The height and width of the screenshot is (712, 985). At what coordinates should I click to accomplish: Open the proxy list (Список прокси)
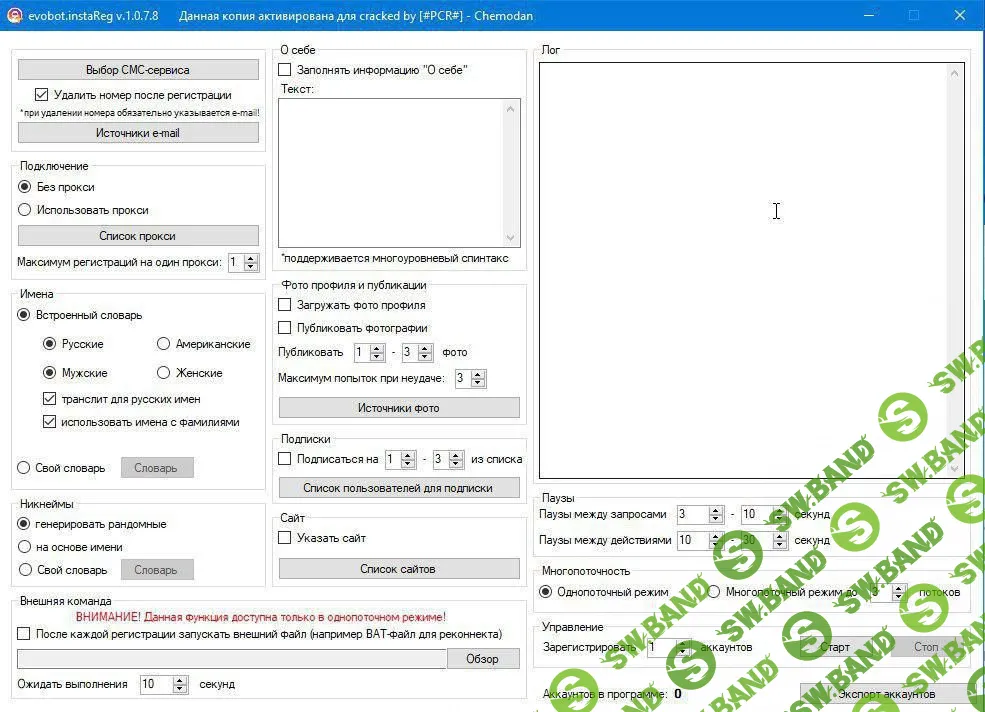tap(138, 236)
